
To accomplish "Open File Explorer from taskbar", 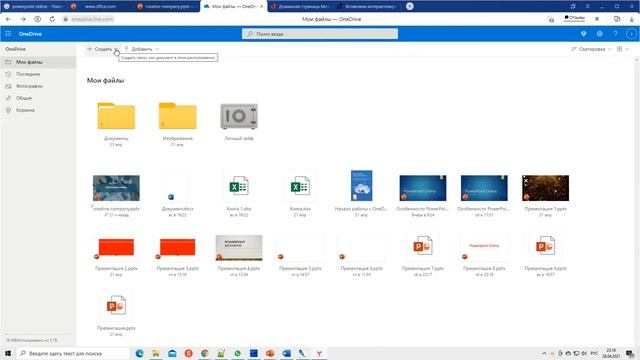I will click(x=156, y=353).
